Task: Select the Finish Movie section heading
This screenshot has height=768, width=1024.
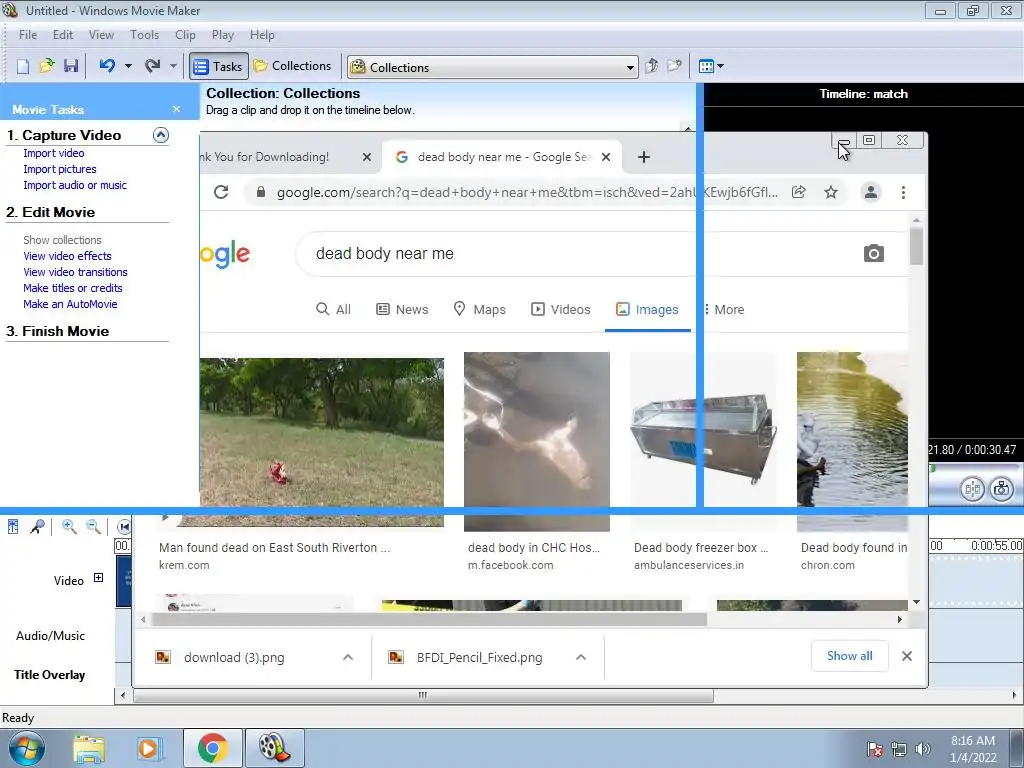Action: [57, 331]
